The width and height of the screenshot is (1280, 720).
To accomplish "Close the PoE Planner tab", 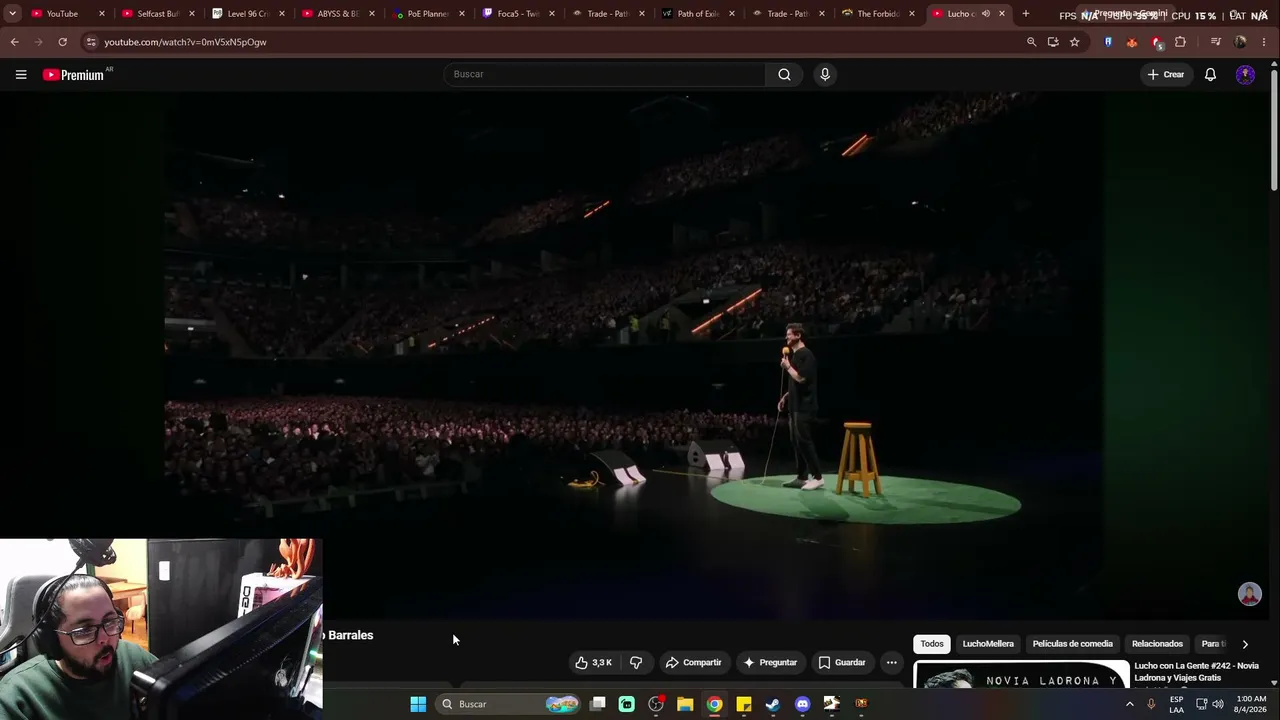I will tap(462, 14).
